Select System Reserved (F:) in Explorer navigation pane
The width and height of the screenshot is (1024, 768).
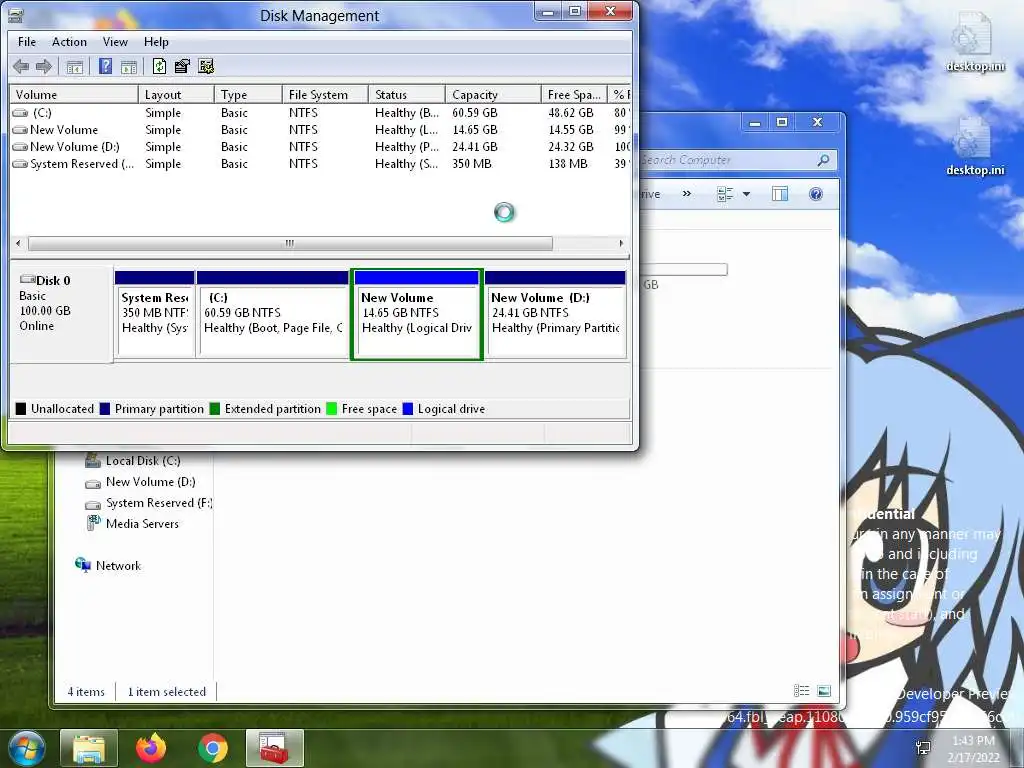[x=148, y=503]
